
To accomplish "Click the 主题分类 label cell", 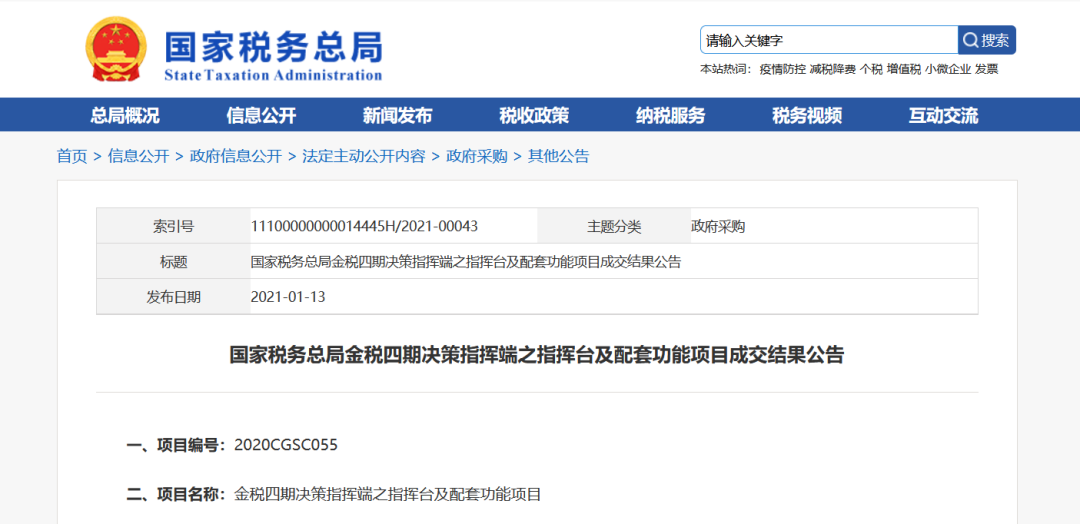I will tap(614, 226).
